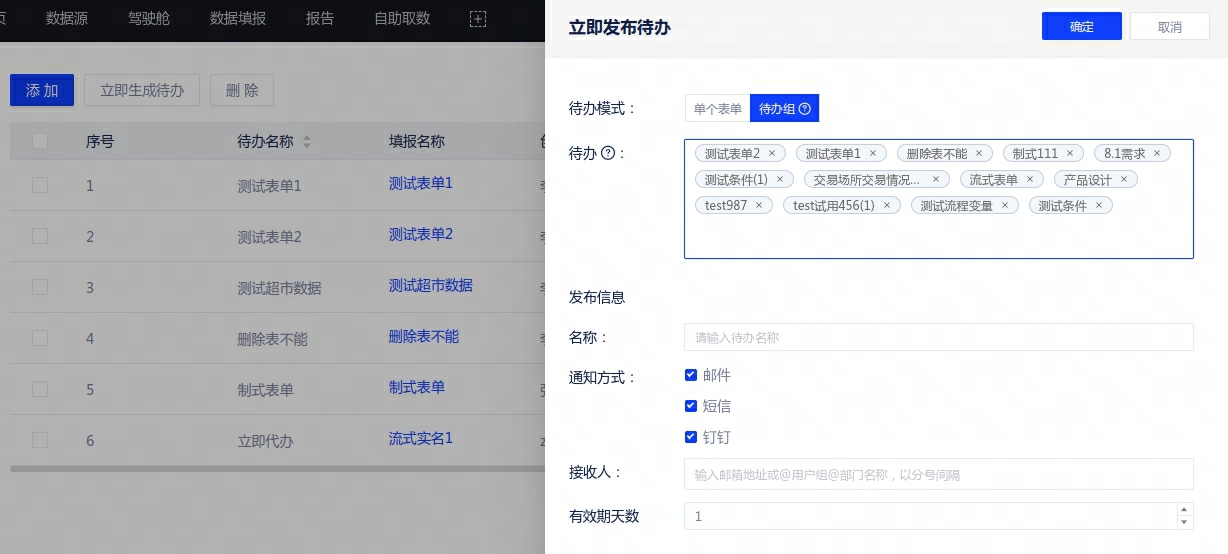Delete the 8.1需求 tag
The image size is (1228, 554).
tap(1157, 154)
